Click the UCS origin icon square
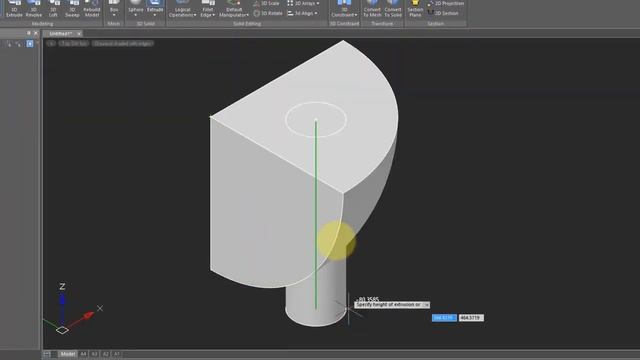Viewport: 640px width, 360px height. [x=62, y=330]
